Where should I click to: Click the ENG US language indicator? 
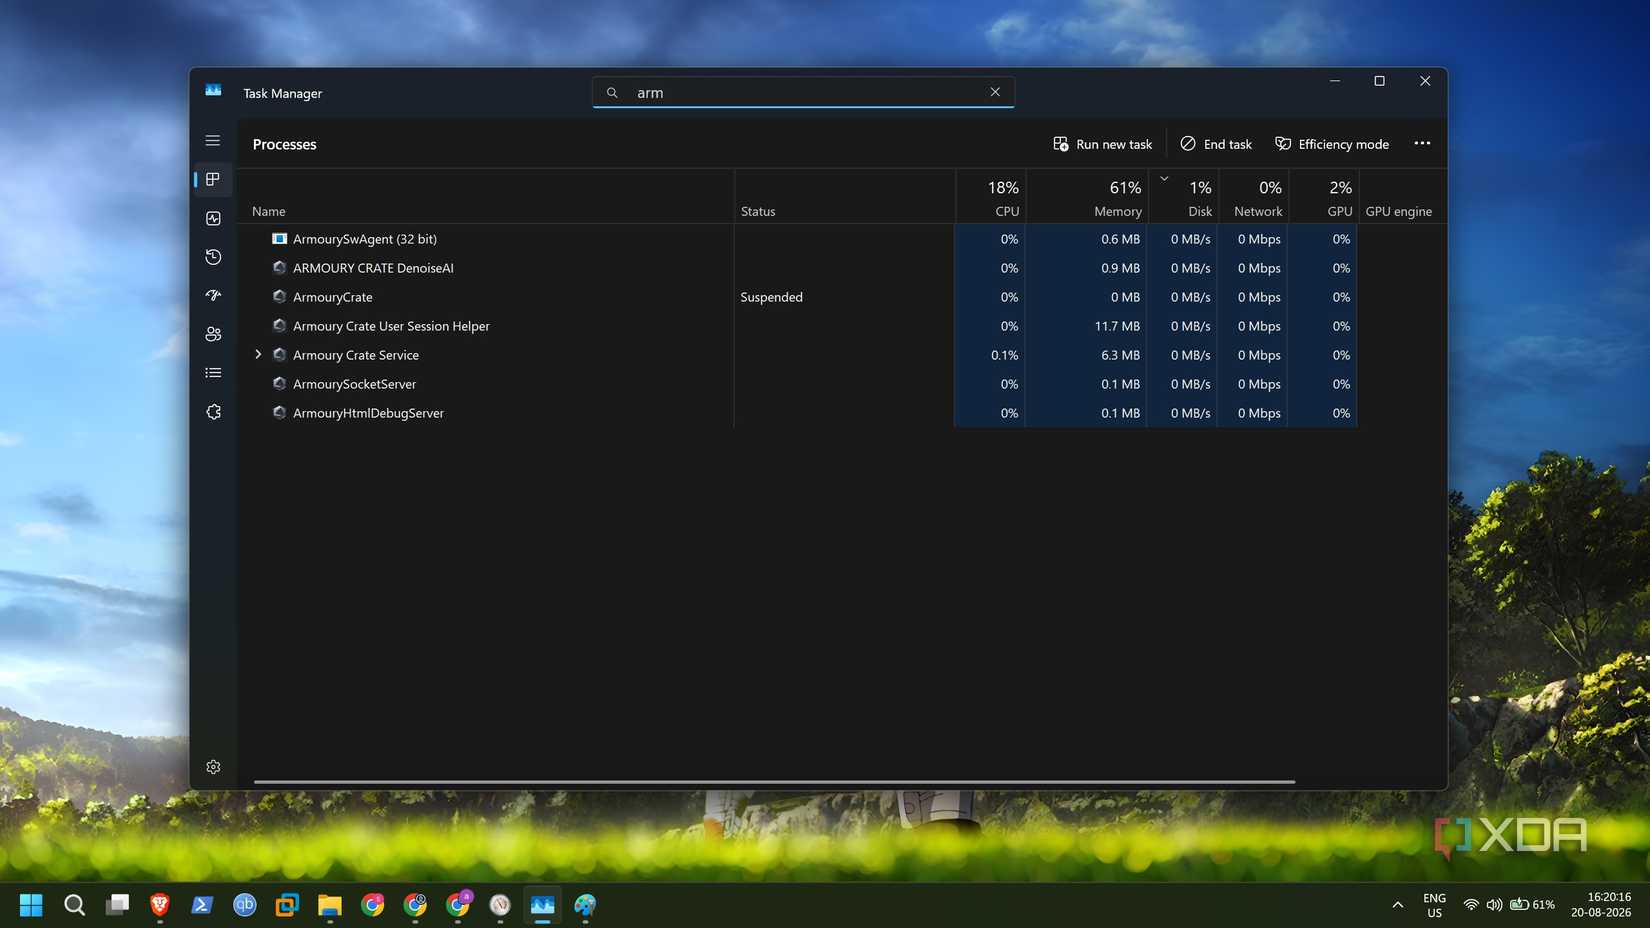pos(1435,905)
